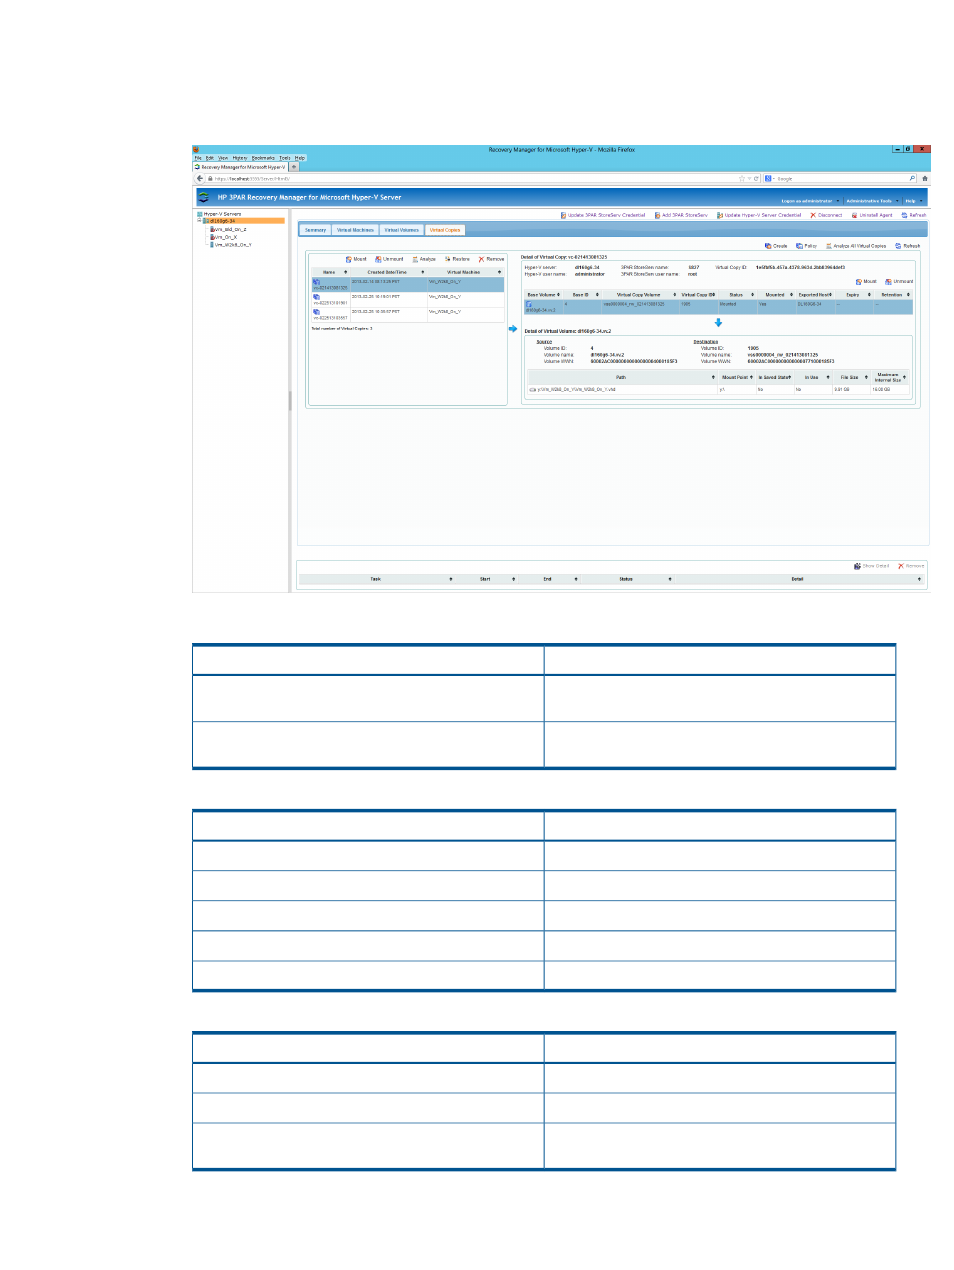Viewport: 954px width, 1270px height.
Task: Select the Vm_On_X tree item
Action: pyautogui.click(x=225, y=237)
